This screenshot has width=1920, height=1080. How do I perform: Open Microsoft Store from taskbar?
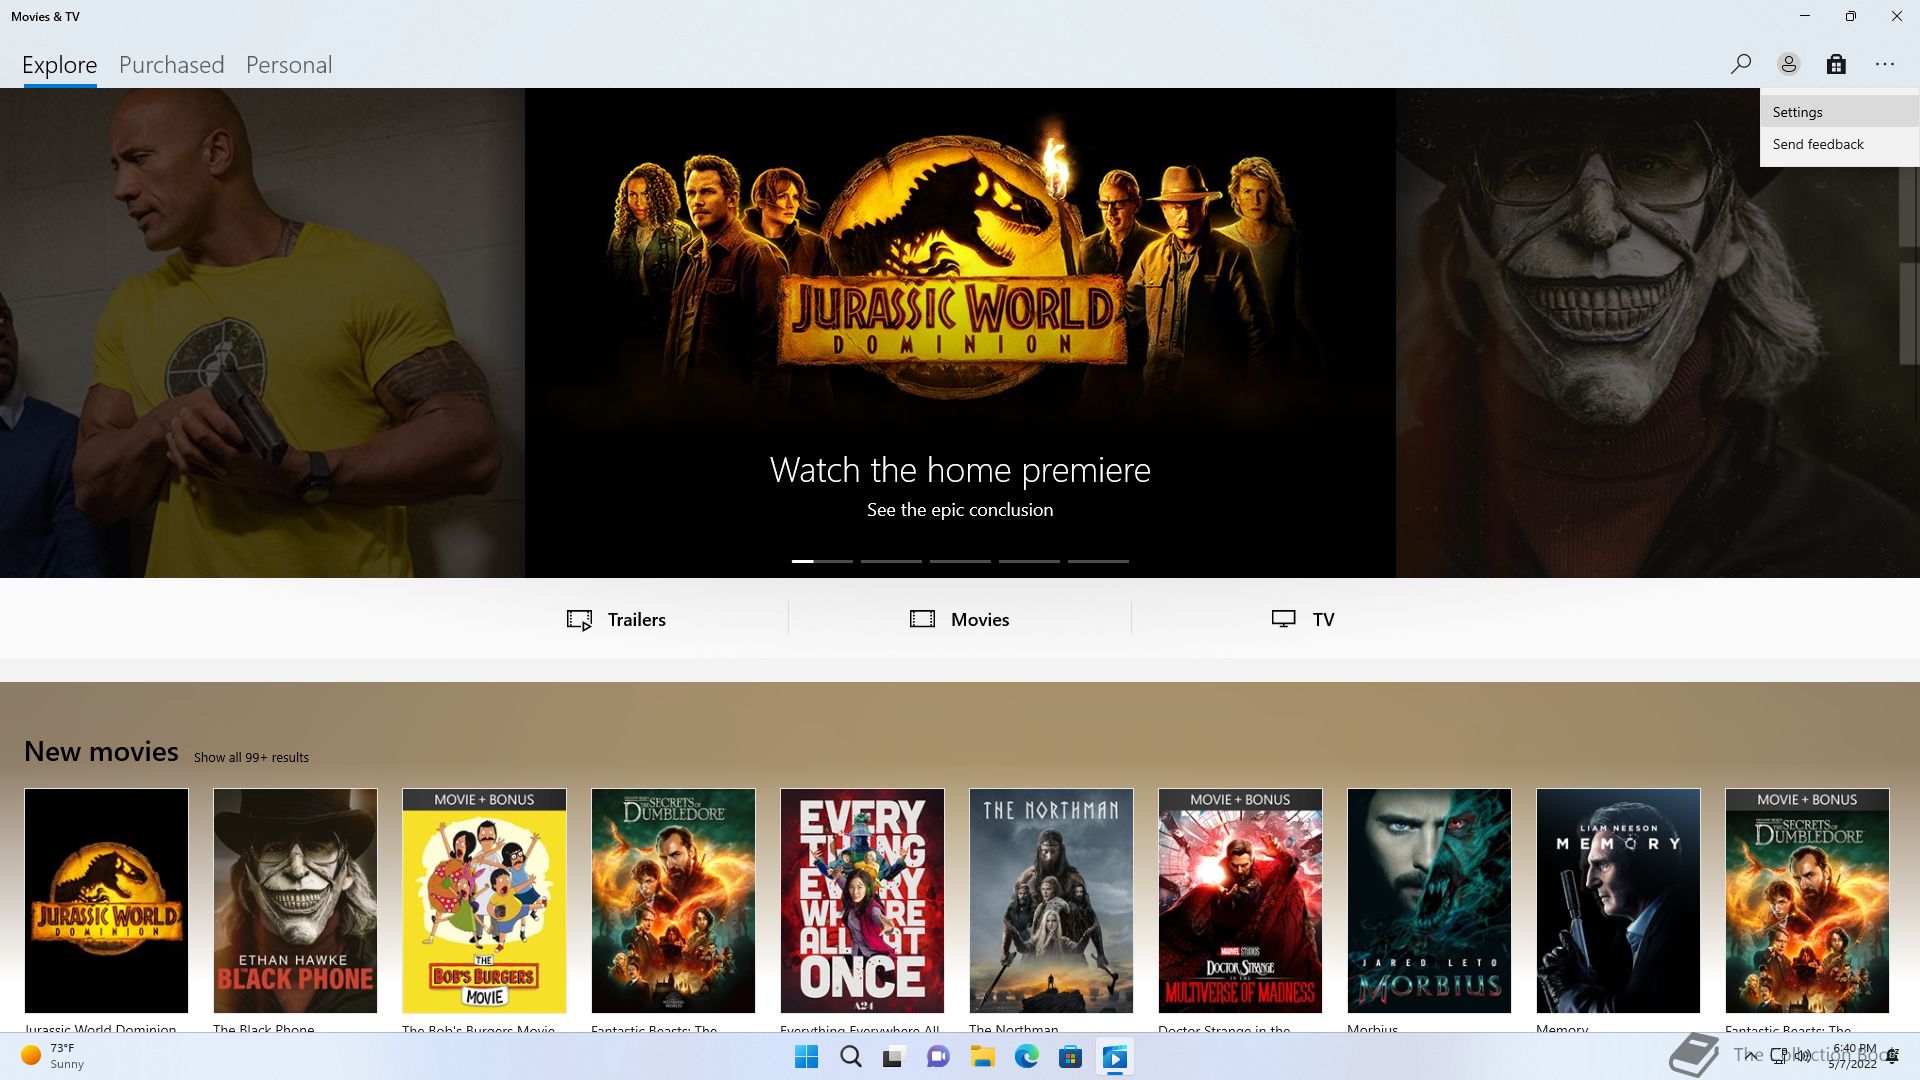(x=1070, y=1057)
